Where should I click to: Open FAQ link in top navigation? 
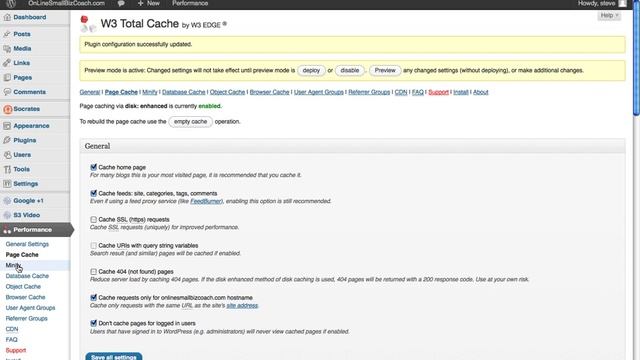418,92
